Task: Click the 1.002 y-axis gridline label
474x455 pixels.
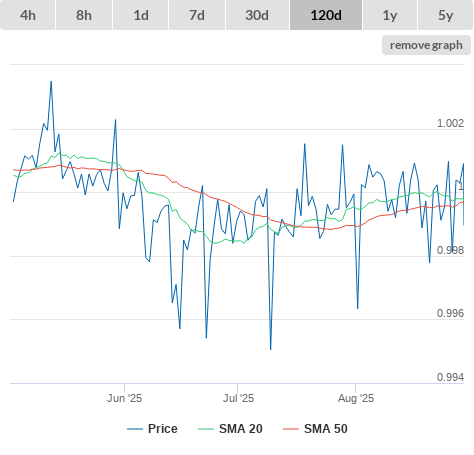Action: pos(450,123)
